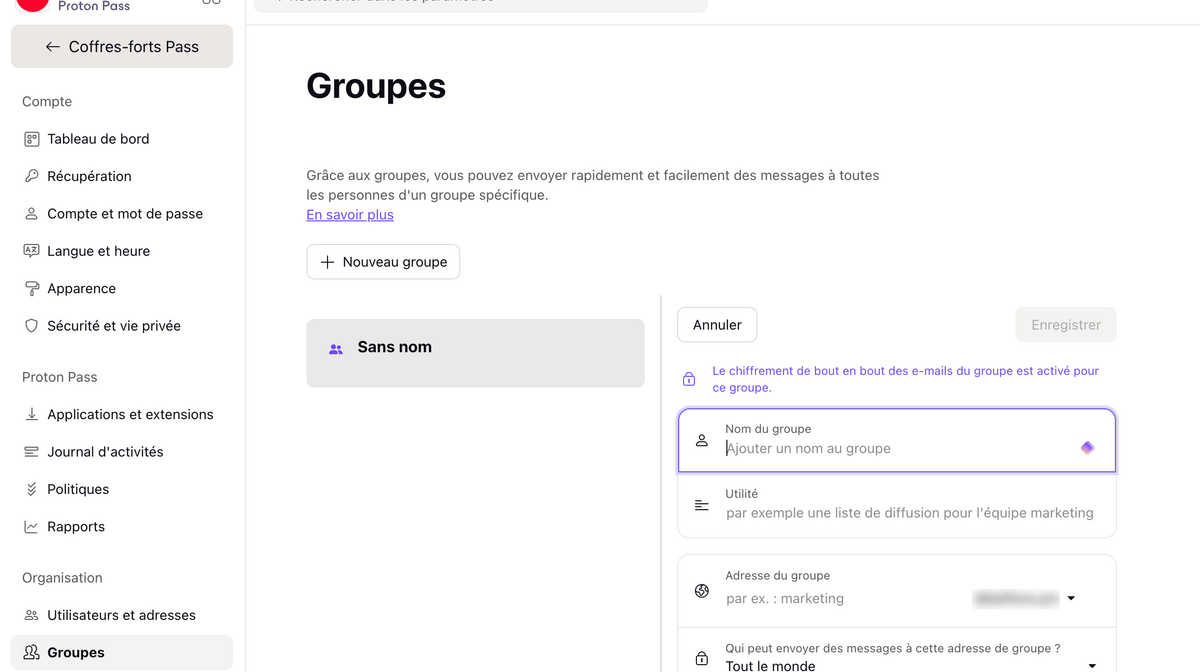Viewport: 1200px width, 672px height.
Task: Follow the En savoir plus link
Action: (x=350, y=215)
